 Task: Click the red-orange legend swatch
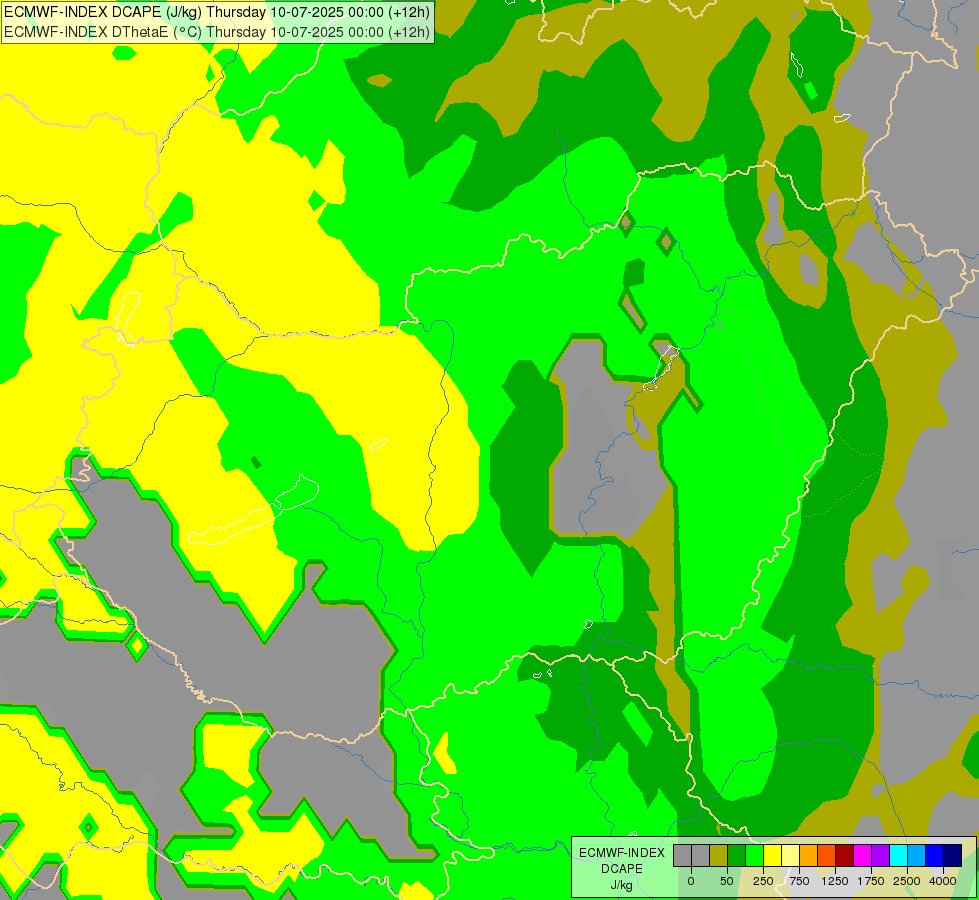click(827, 855)
